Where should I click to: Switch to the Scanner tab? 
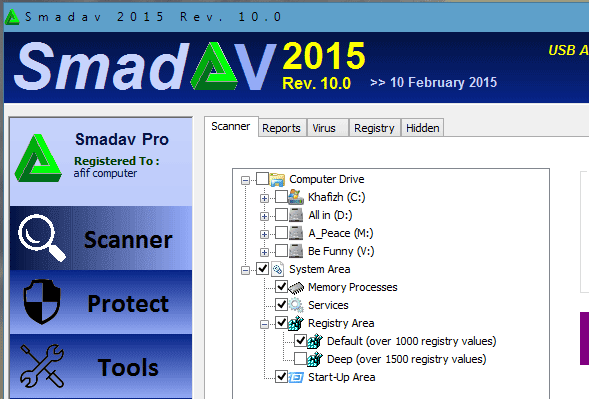[231, 127]
